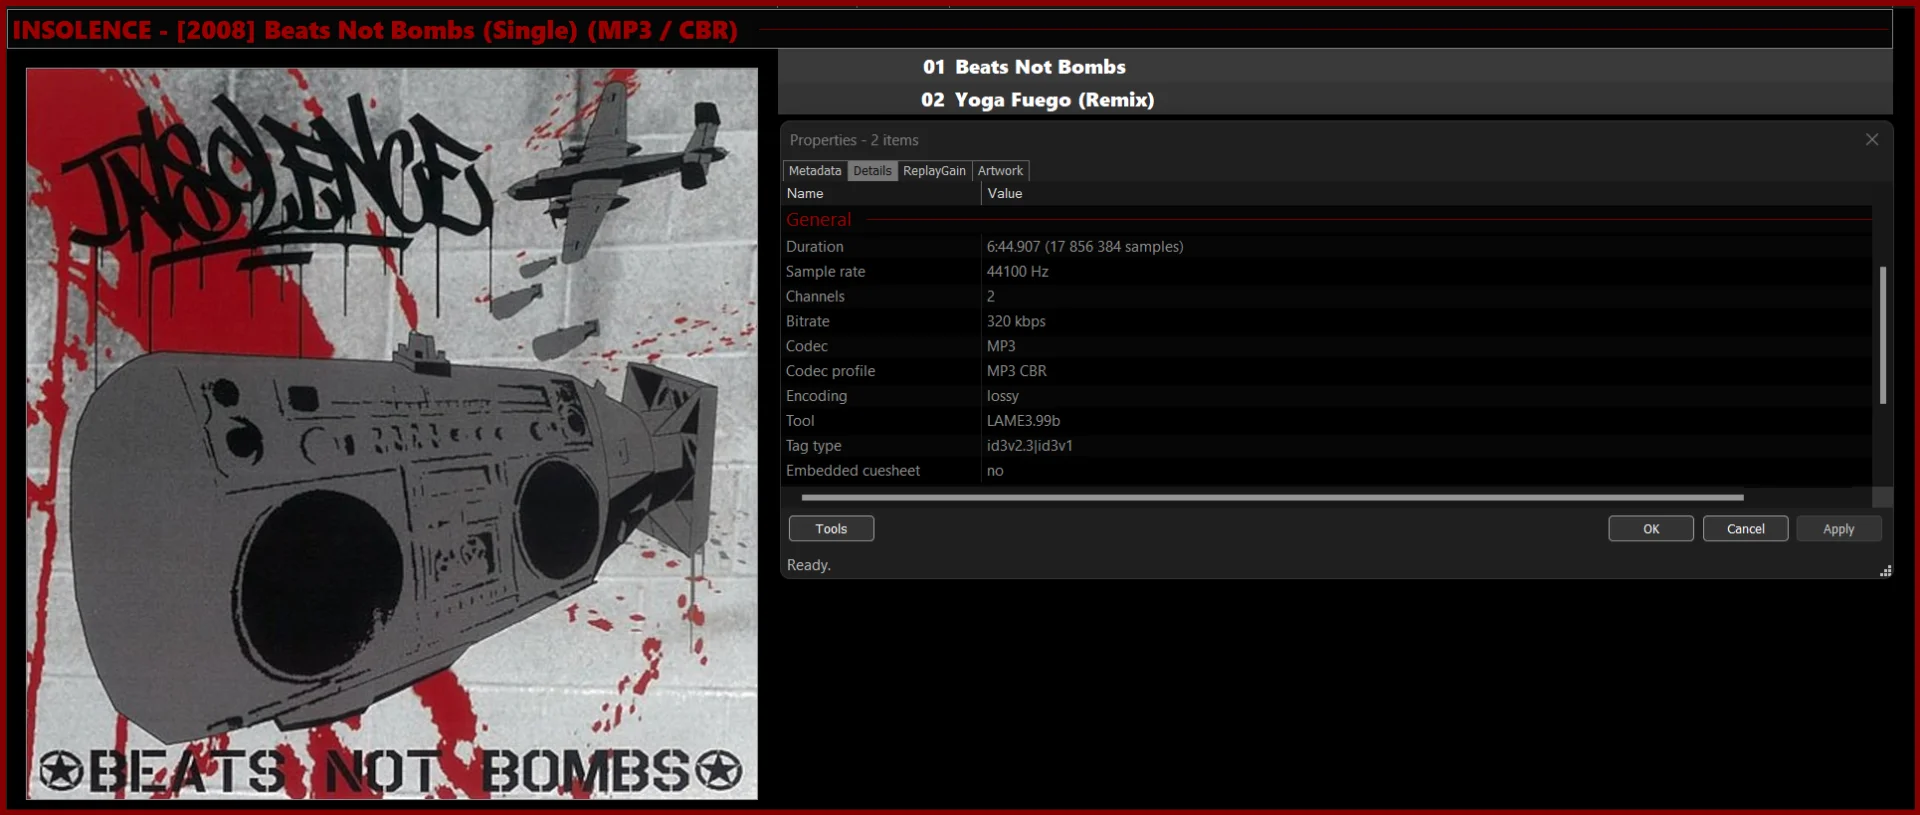Click the Value column header
This screenshot has height=815, width=1920.
(x=1427, y=194)
